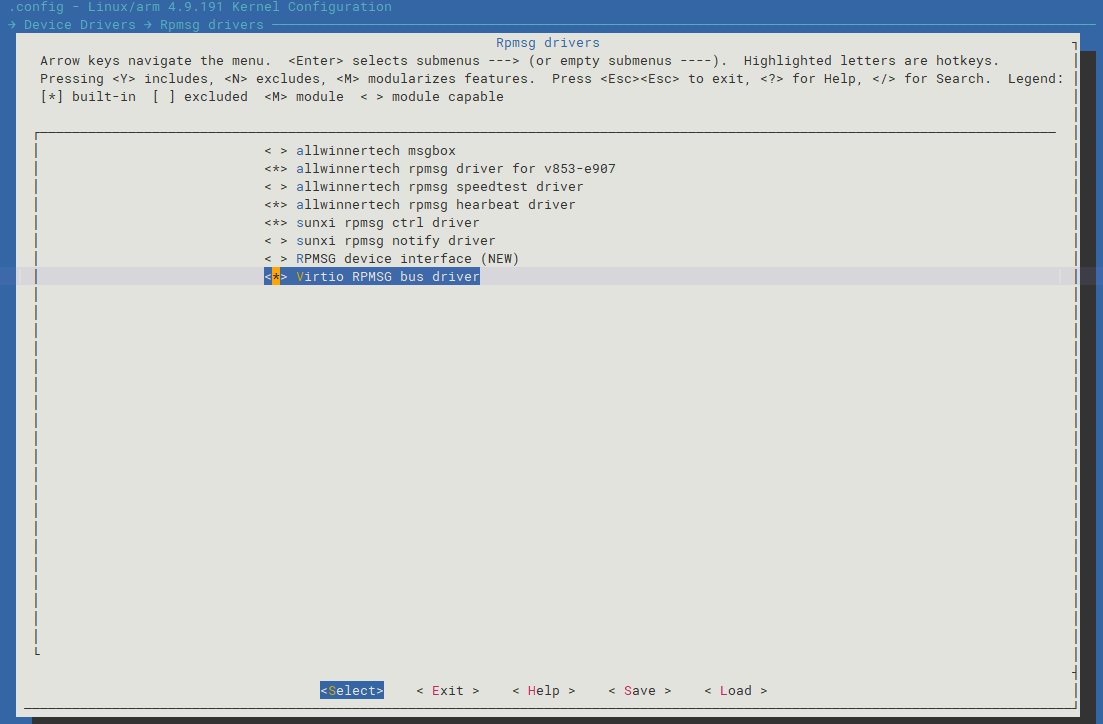Click the Load button

pos(736,690)
